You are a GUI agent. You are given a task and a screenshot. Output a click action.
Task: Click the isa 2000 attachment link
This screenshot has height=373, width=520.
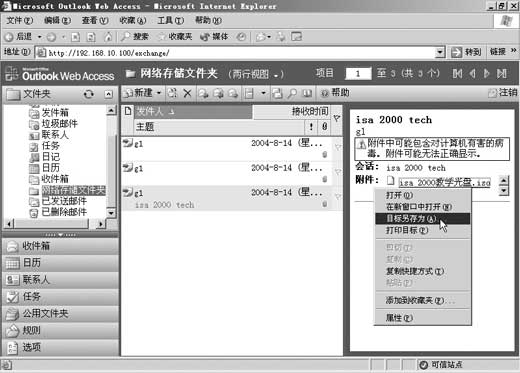445,182
